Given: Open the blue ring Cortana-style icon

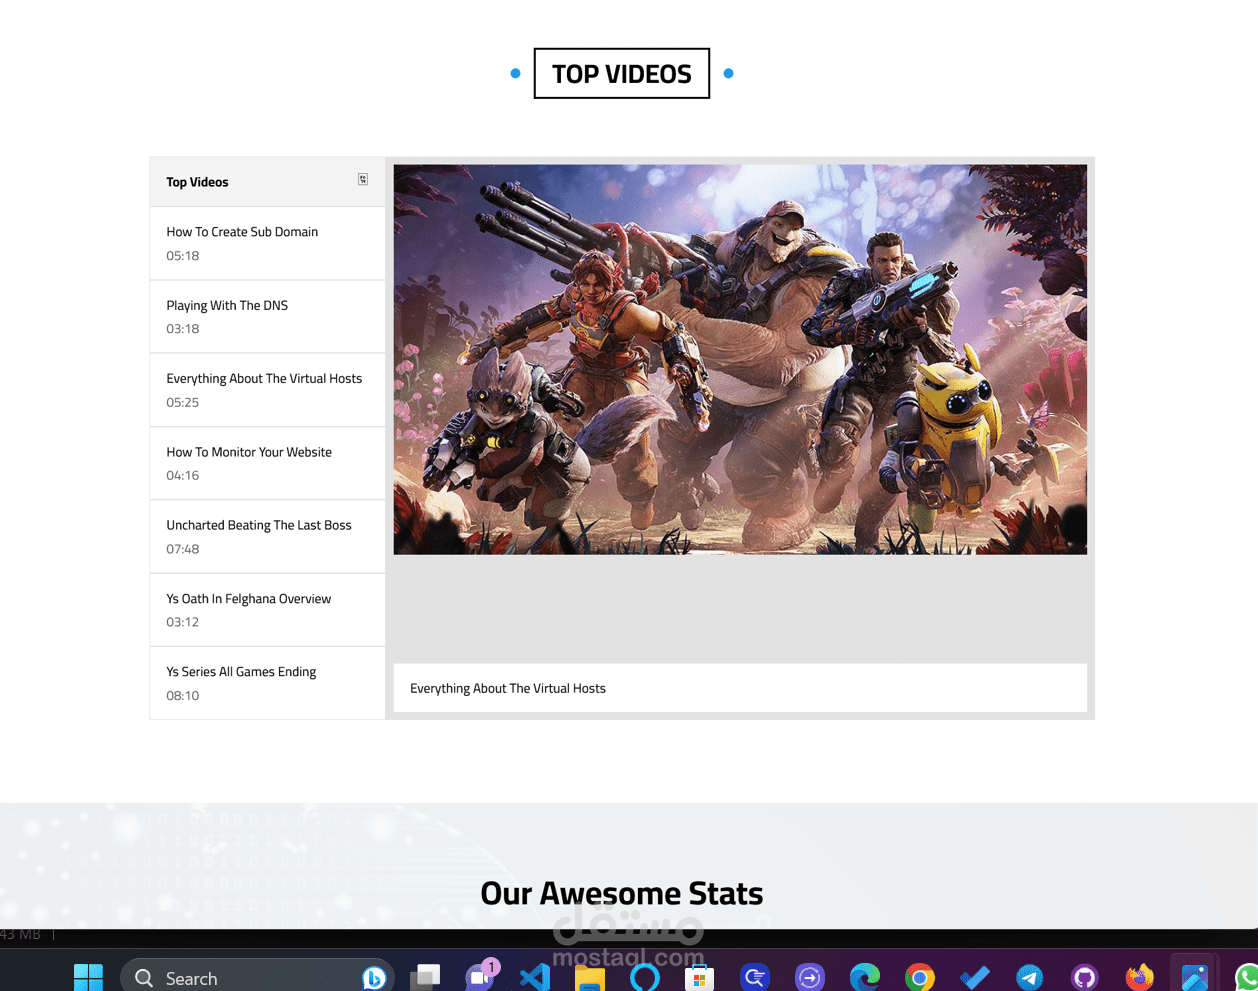Looking at the screenshot, I should click(x=645, y=977).
